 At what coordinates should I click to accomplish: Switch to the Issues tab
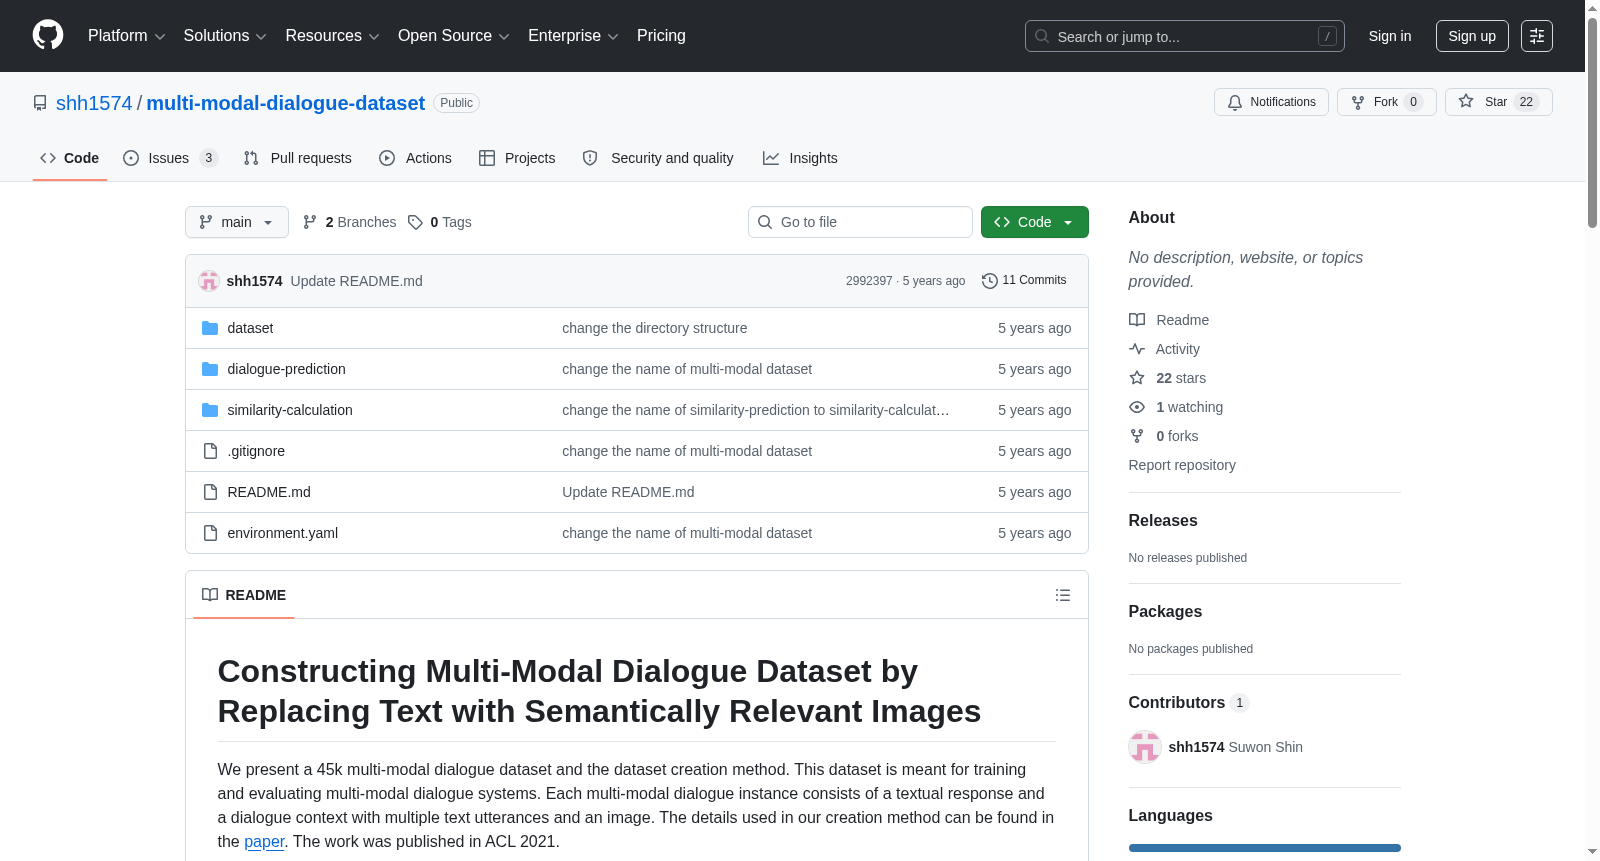tap(170, 158)
